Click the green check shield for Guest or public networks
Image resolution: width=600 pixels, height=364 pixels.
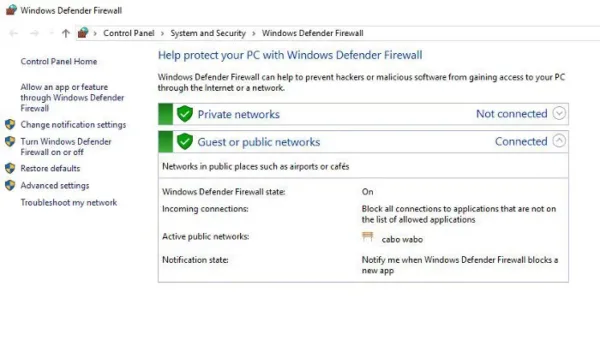(185, 142)
